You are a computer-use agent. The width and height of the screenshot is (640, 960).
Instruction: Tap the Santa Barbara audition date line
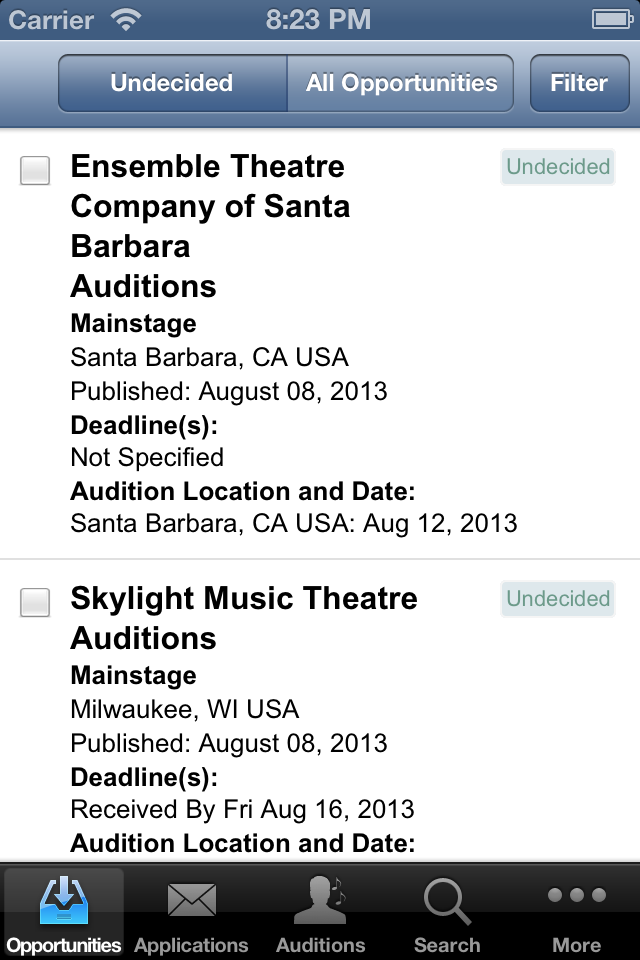(294, 524)
